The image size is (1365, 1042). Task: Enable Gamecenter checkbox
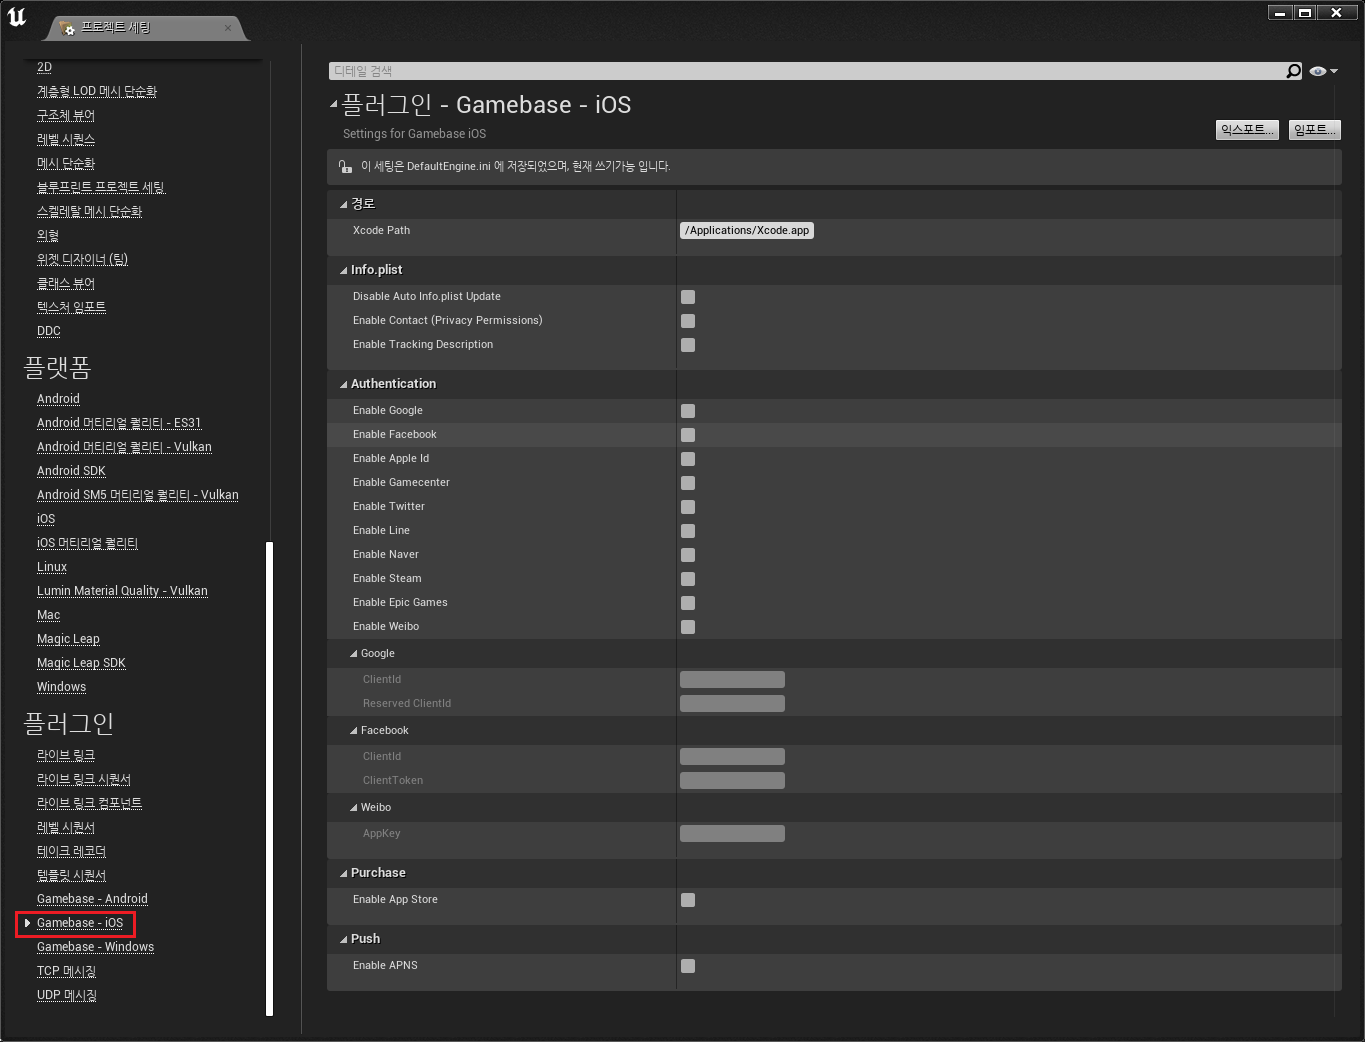click(688, 483)
